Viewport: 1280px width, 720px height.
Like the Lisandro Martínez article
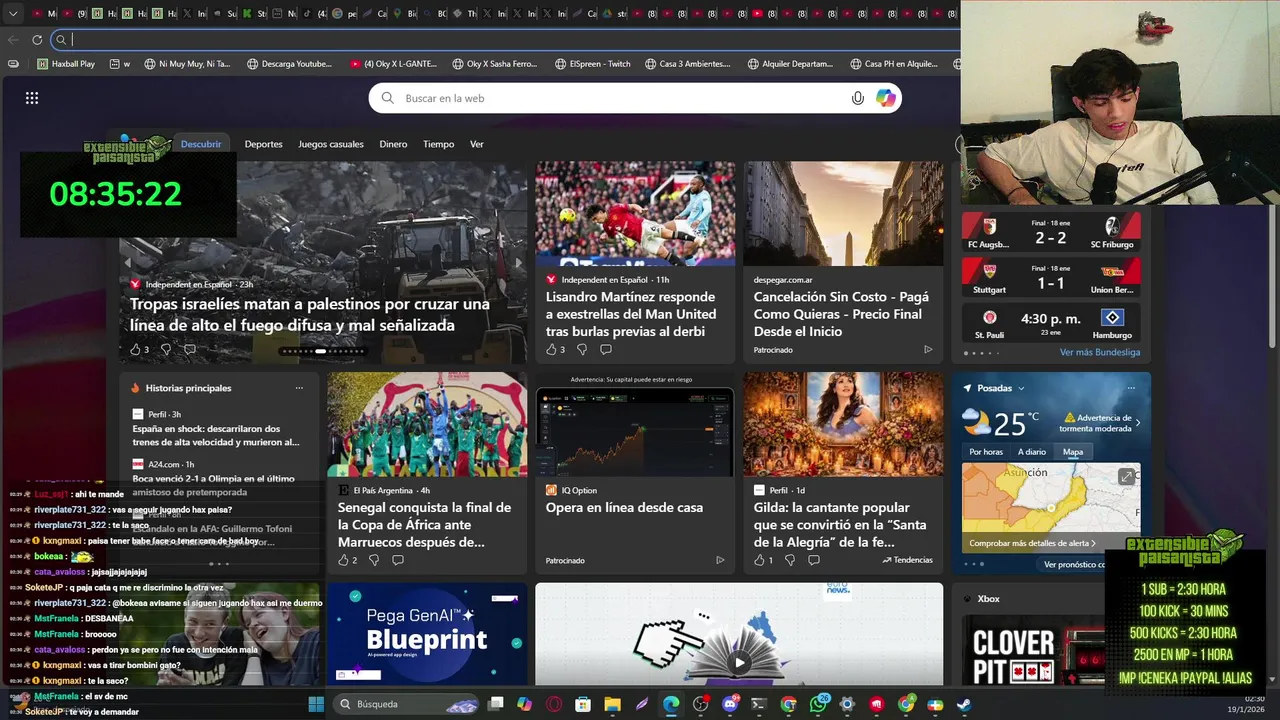(551, 349)
